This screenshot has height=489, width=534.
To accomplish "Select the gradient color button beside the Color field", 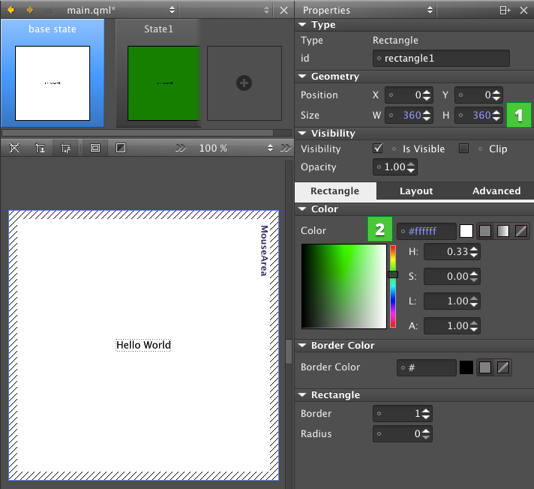I will [x=503, y=231].
